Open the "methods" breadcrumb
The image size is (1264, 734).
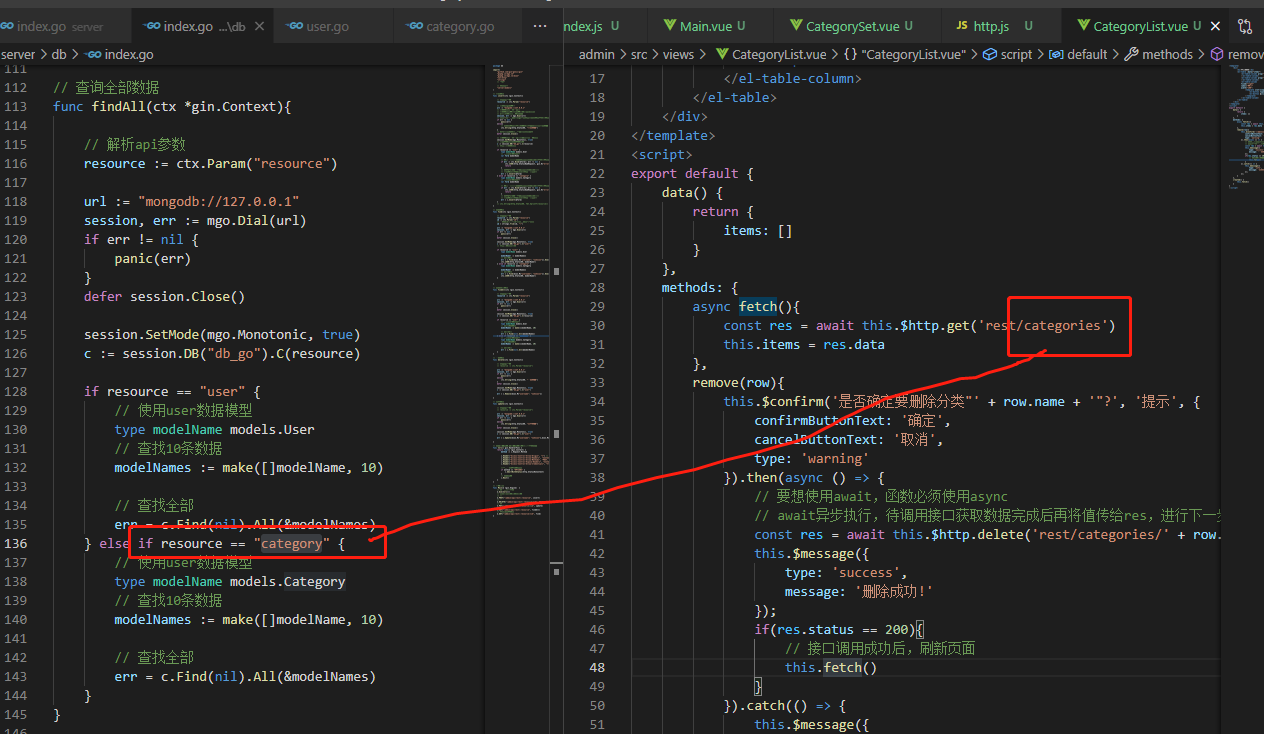(x=1159, y=54)
